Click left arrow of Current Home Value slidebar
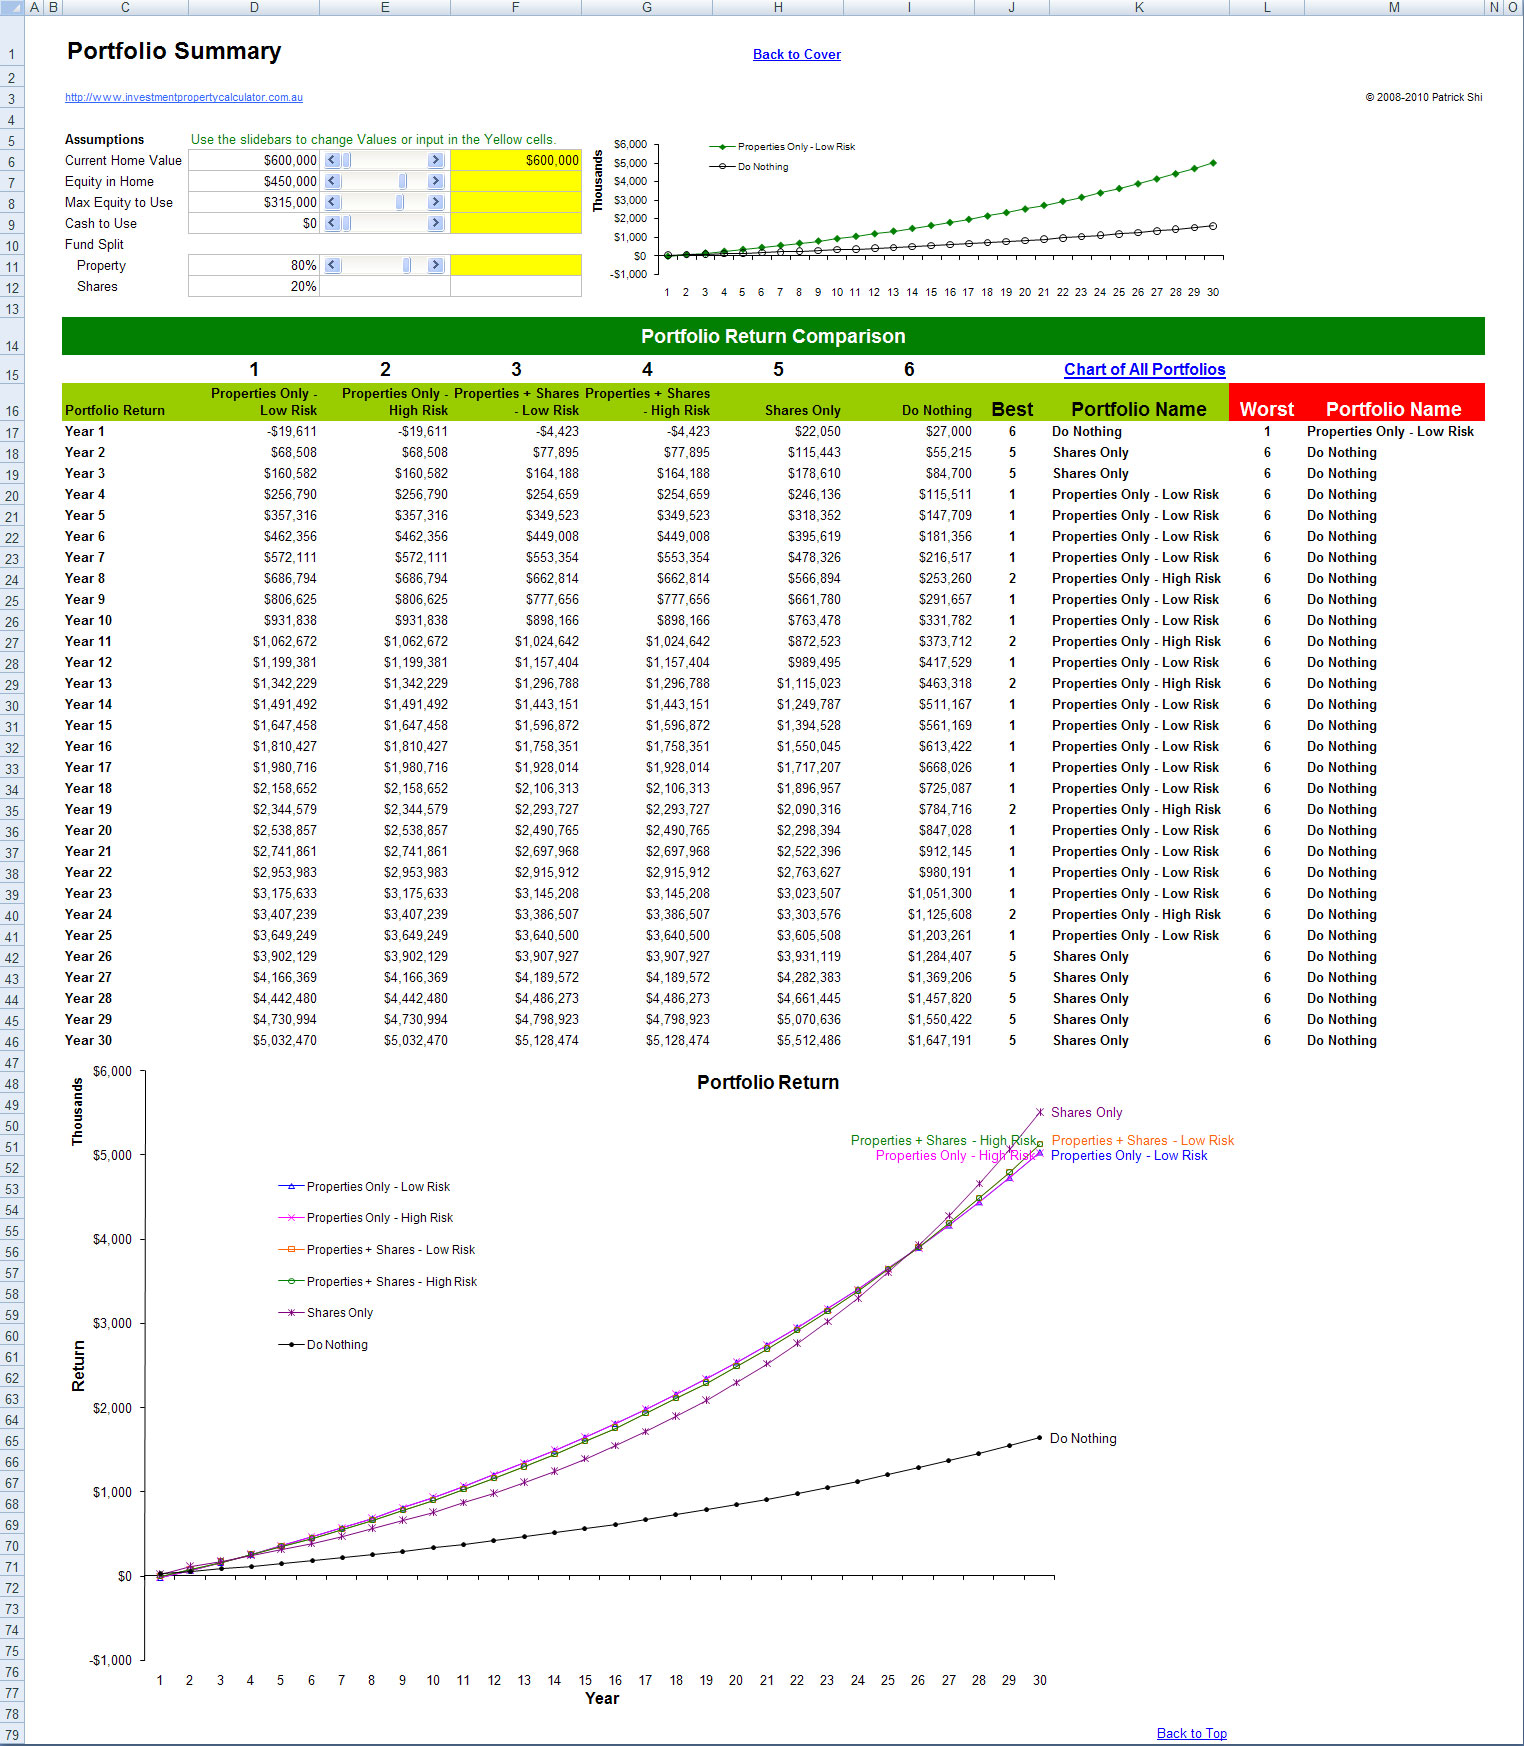 pyautogui.click(x=333, y=160)
